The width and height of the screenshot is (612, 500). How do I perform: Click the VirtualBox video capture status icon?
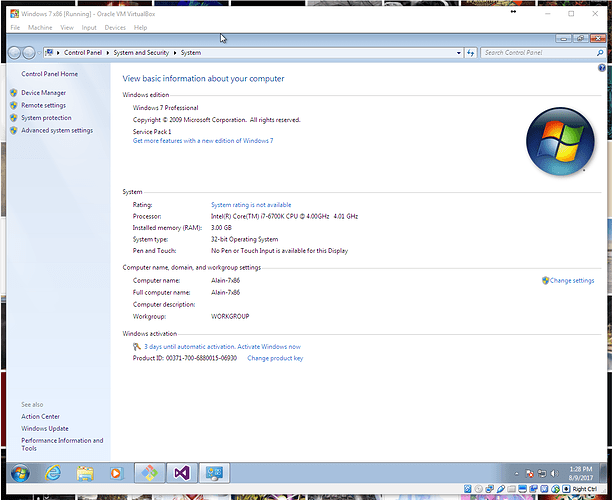tap(534, 489)
